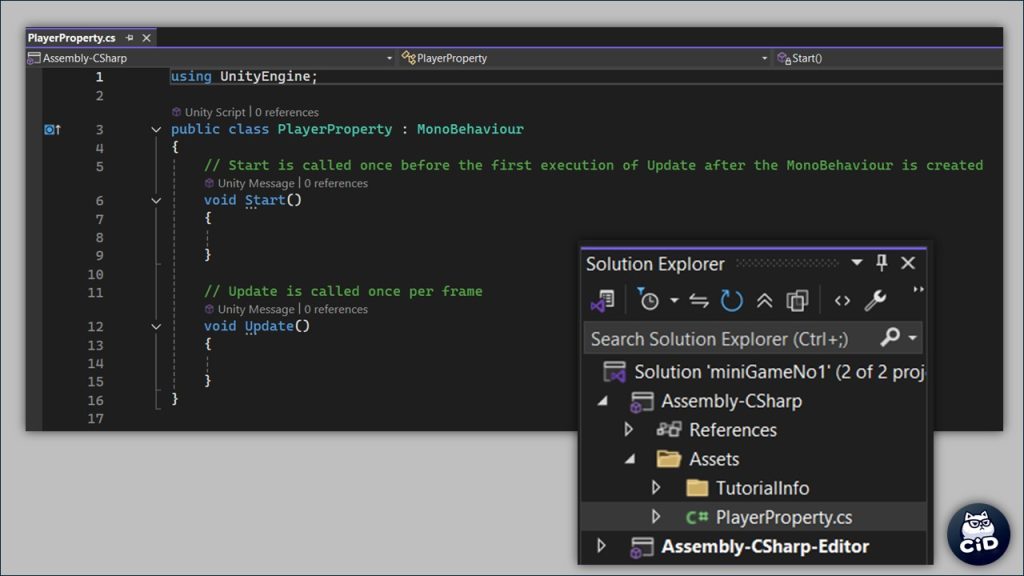Select PlayerProperty.cs in Solution Explorer
Viewport: 1024px width, 576px height.
coord(783,517)
